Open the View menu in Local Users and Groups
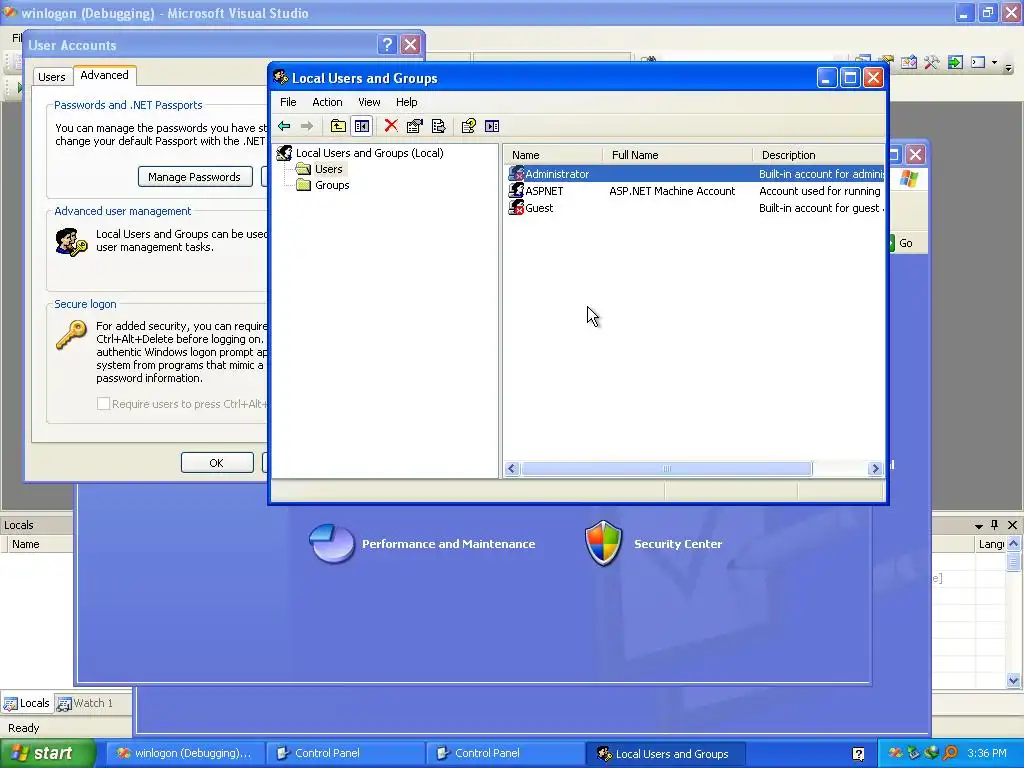Image resolution: width=1024 pixels, height=768 pixels. [x=369, y=102]
